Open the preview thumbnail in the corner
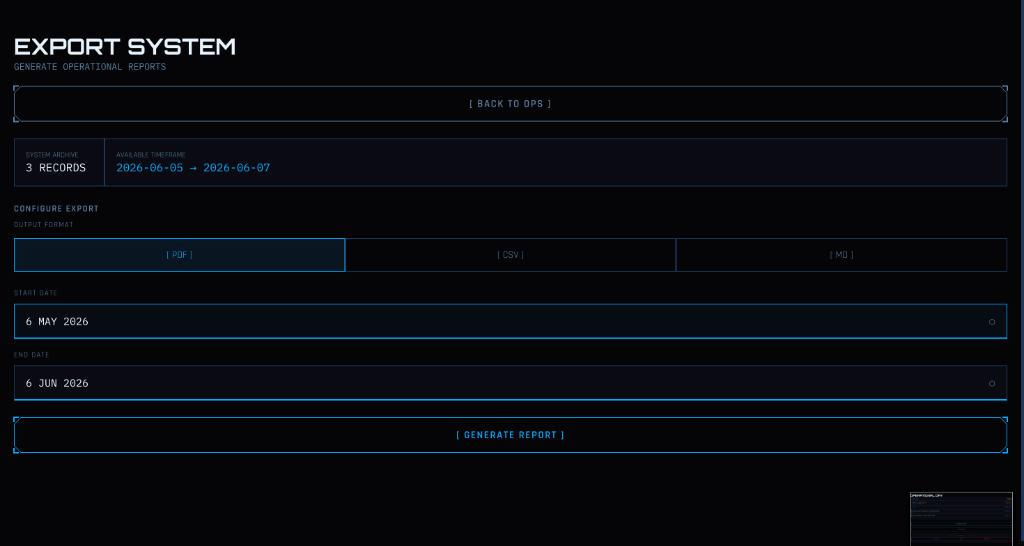This screenshot has height=546, width=1024. (961, 519)
